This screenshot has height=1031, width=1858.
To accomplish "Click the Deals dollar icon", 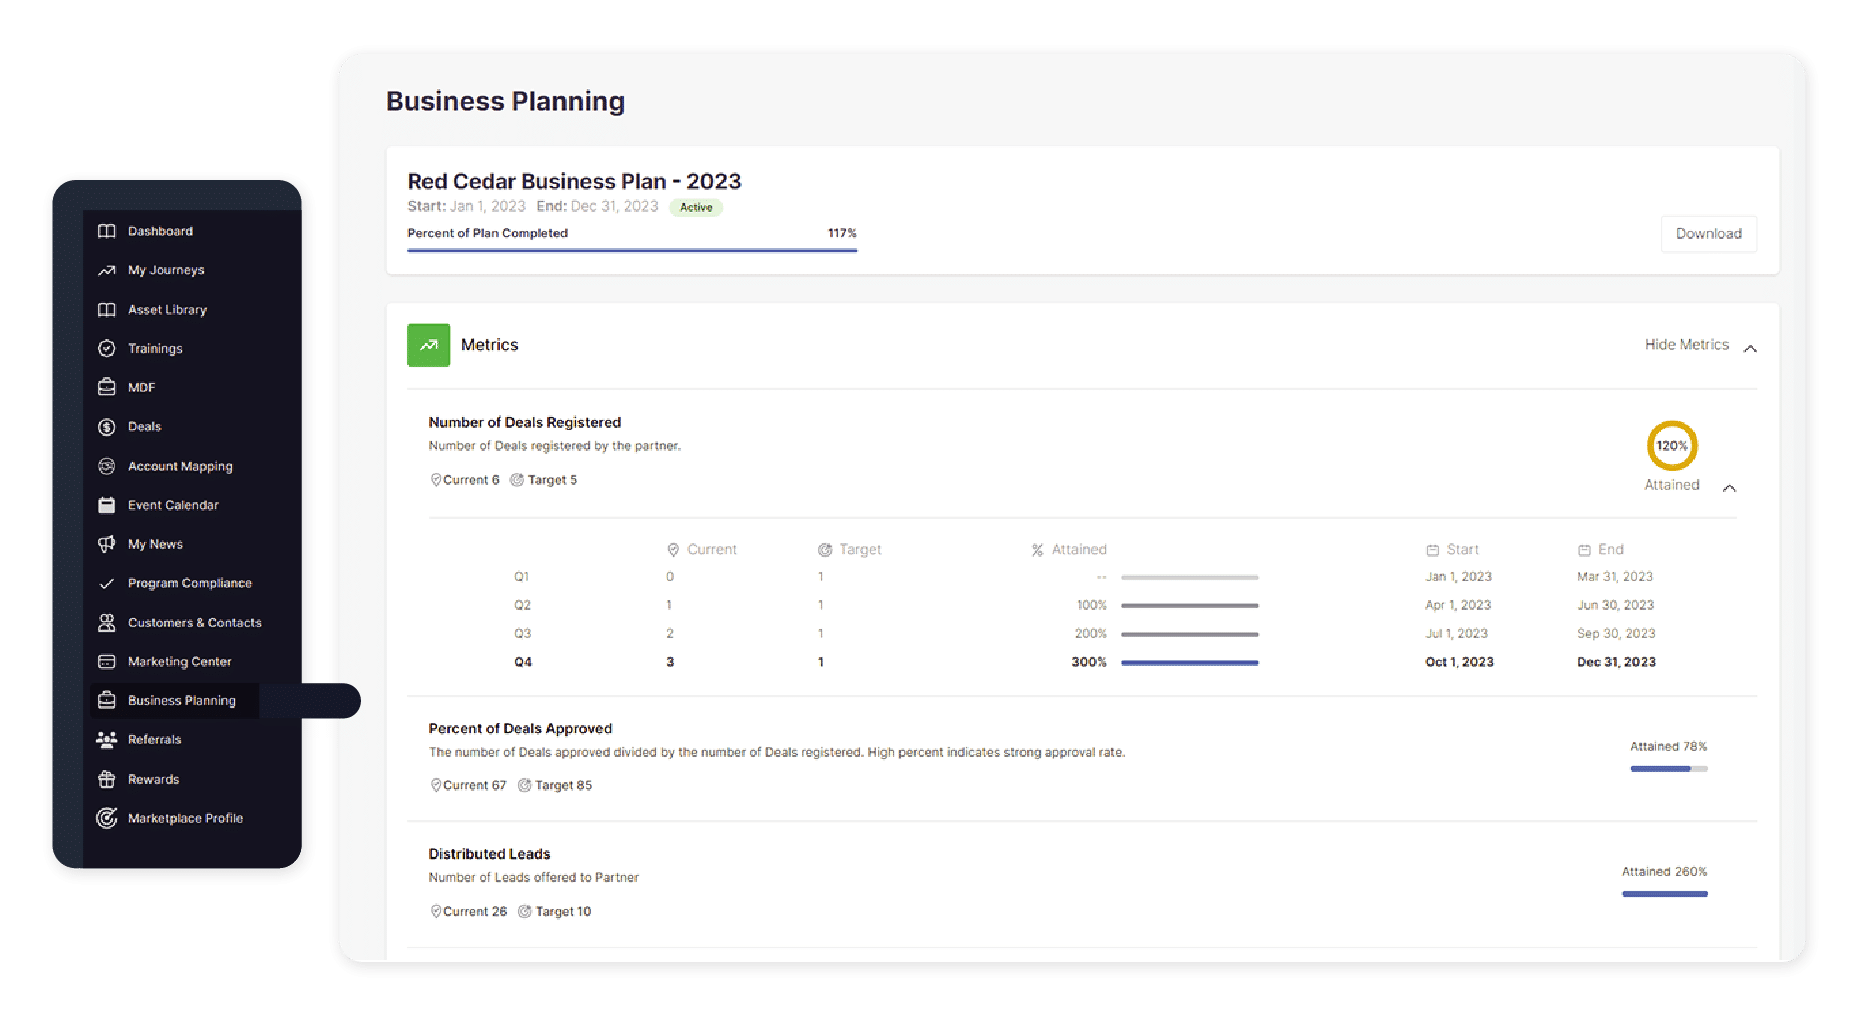I will pos(106,427).
